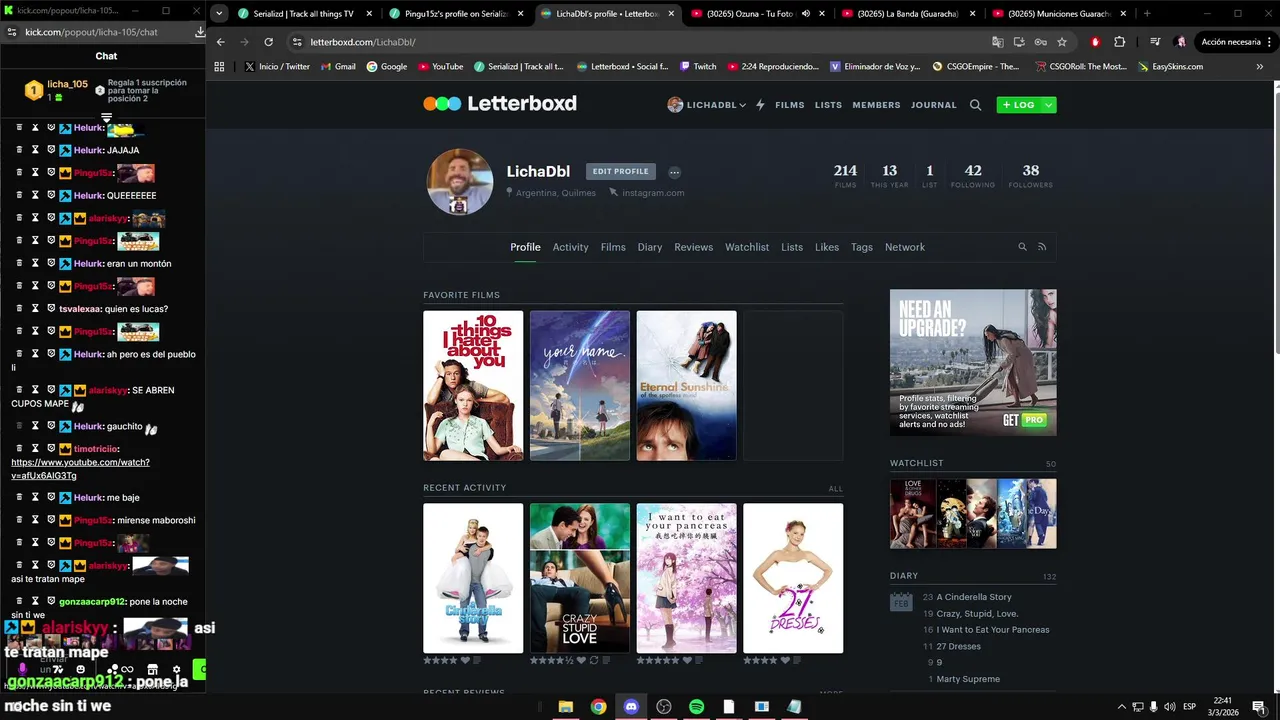The width and height of the screenshot is (1280, 720).
Task: Switch to the Network profile tab
Action: tap(905, 247)
